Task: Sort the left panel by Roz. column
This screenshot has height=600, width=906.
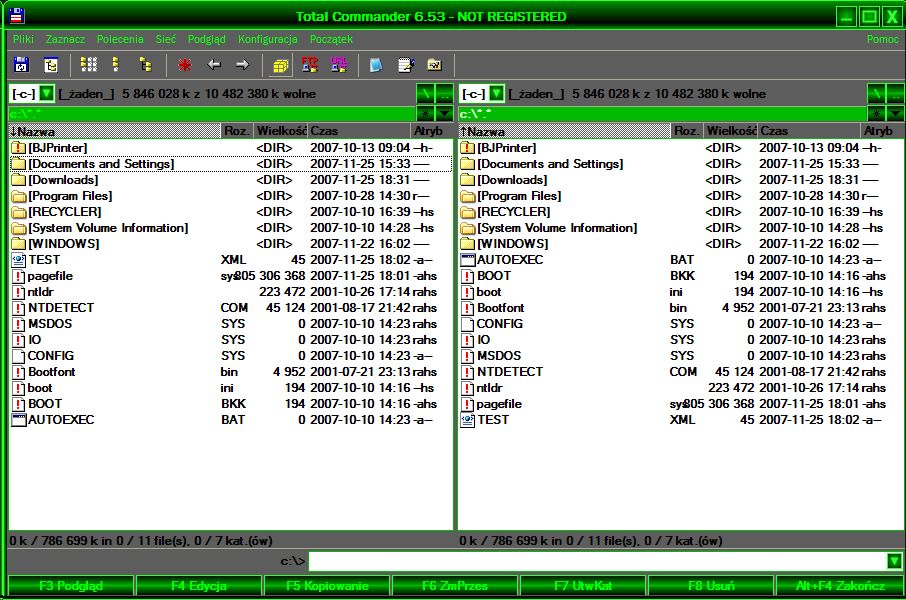Action: tap(237, 131)
